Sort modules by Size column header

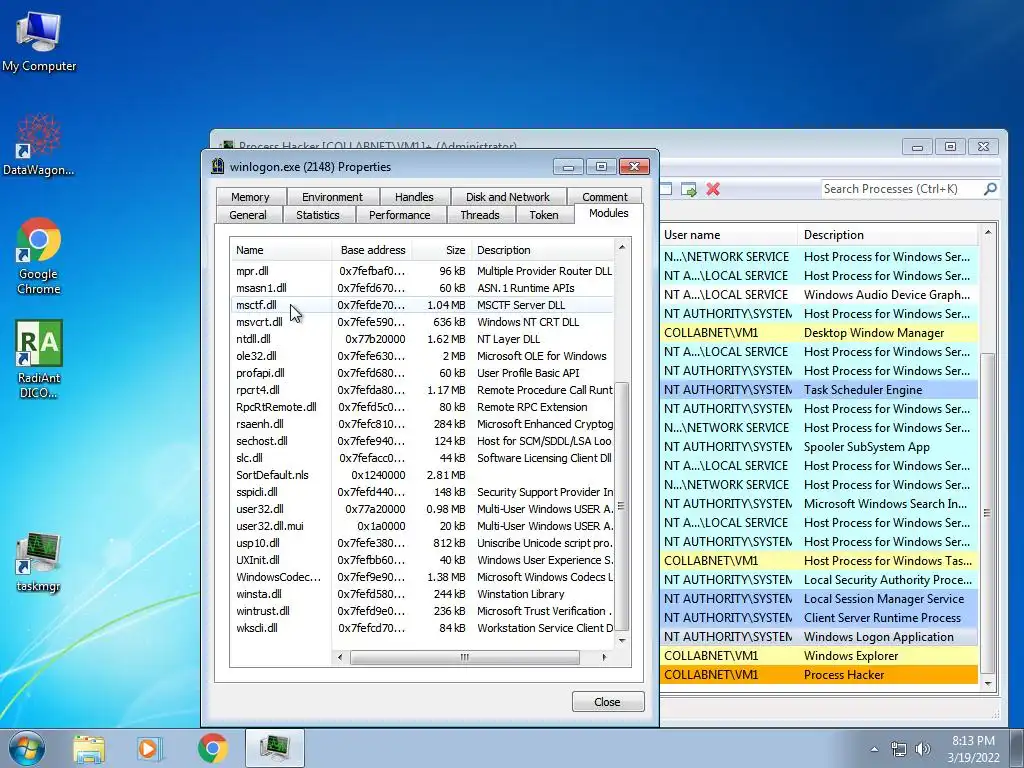pyautogui.click(x=441, y=249)
